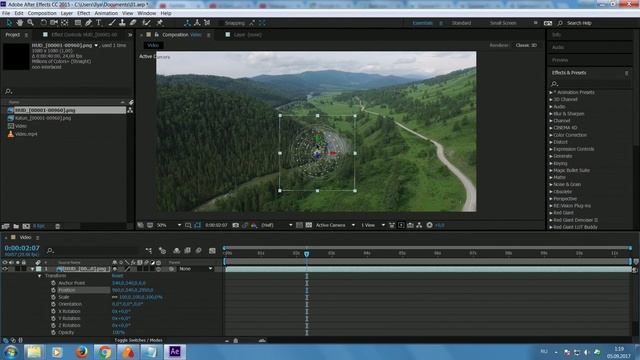The height and width of the screenshot is (360, 640).
Task: Select the Rotation tool
Action: click(x=43, y=23)
